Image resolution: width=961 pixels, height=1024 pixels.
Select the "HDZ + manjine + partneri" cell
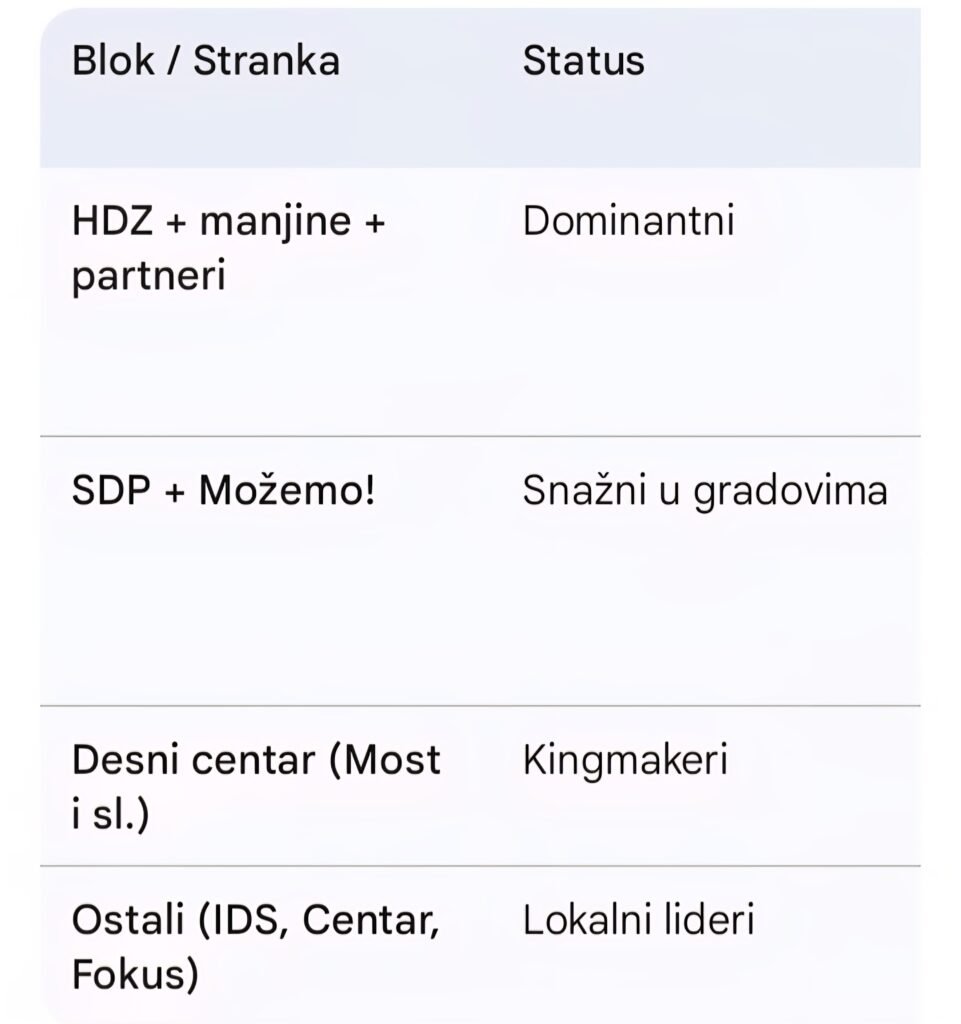pos(228,248)
